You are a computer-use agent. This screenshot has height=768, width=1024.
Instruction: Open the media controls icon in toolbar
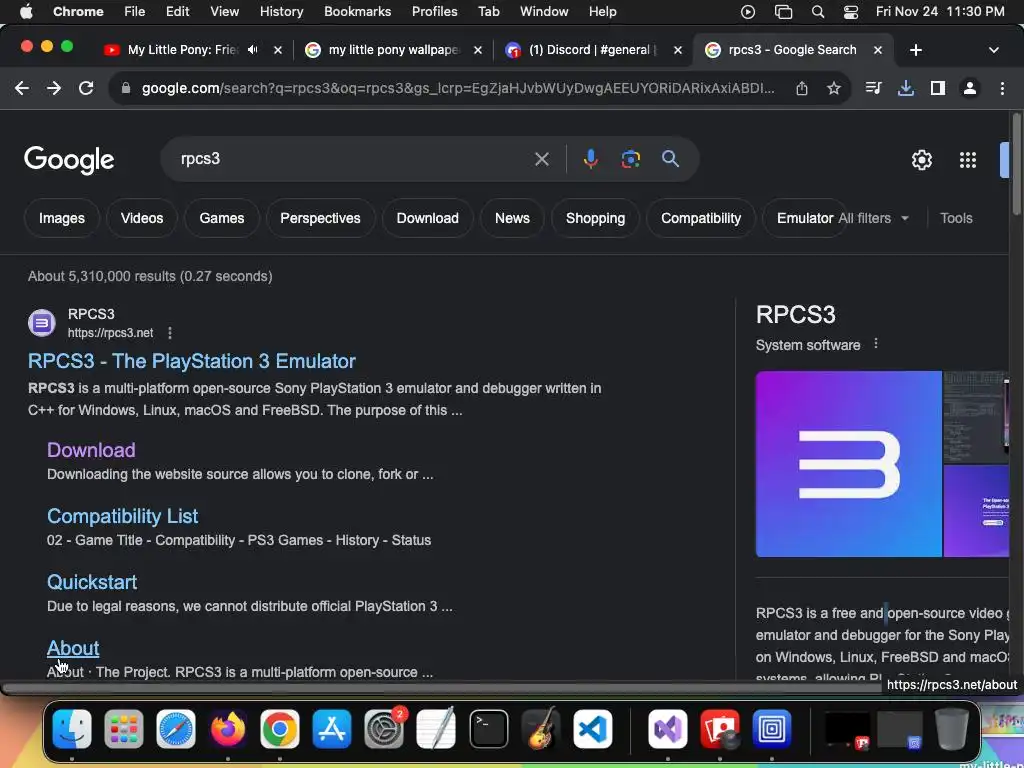[x=873, y=88]
